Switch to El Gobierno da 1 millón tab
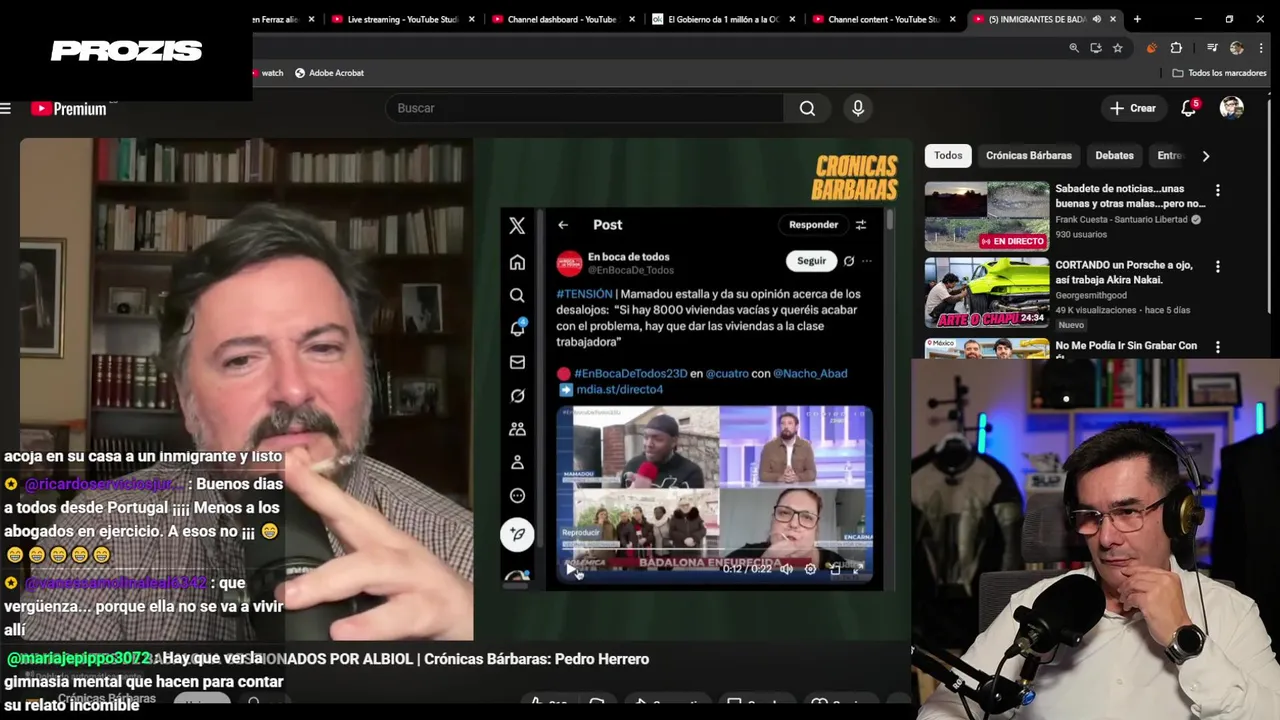Image resolution: width=1280 pixels, height=720 pixels. click(x=723, y=19)
